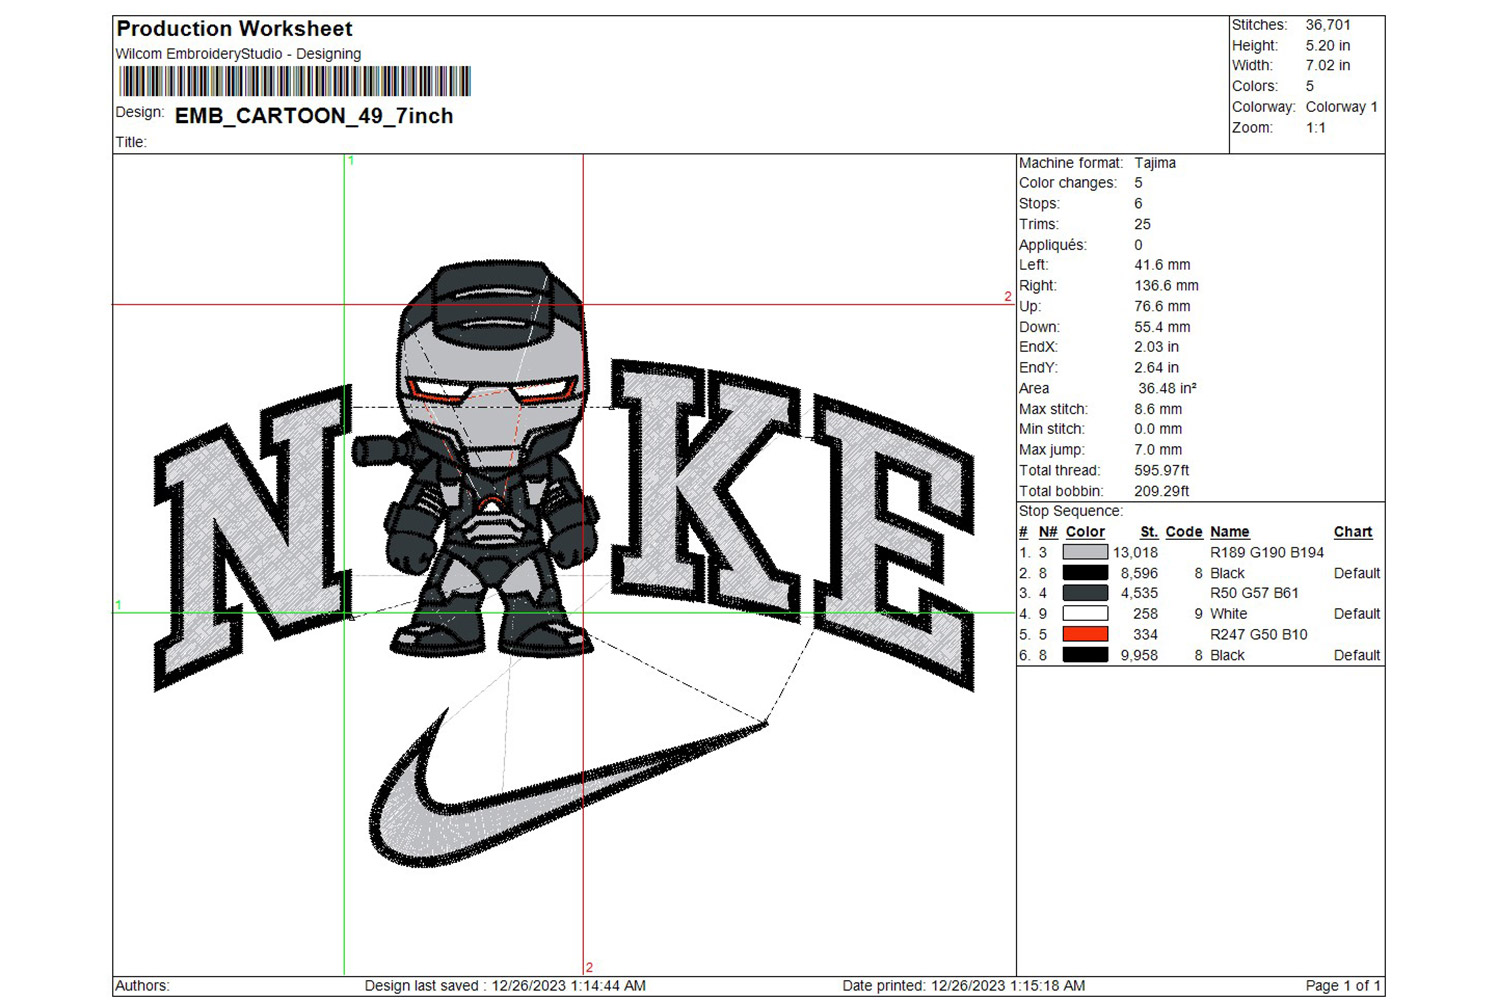
Task: Click the Max jump value 7.0 mm
Action: [x=1158, y=450]
